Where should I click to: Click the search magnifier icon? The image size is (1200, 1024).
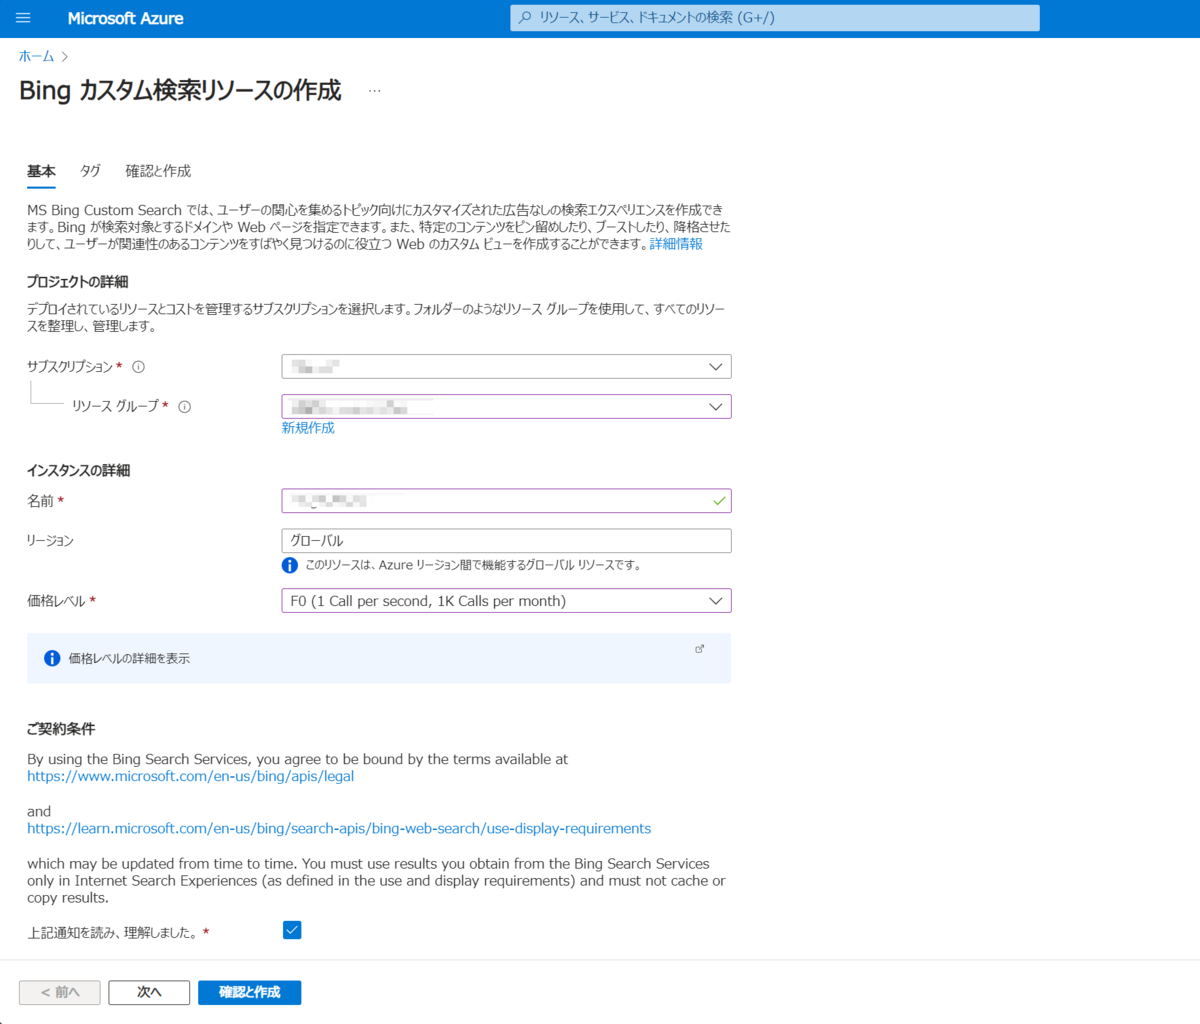[526, 18]
